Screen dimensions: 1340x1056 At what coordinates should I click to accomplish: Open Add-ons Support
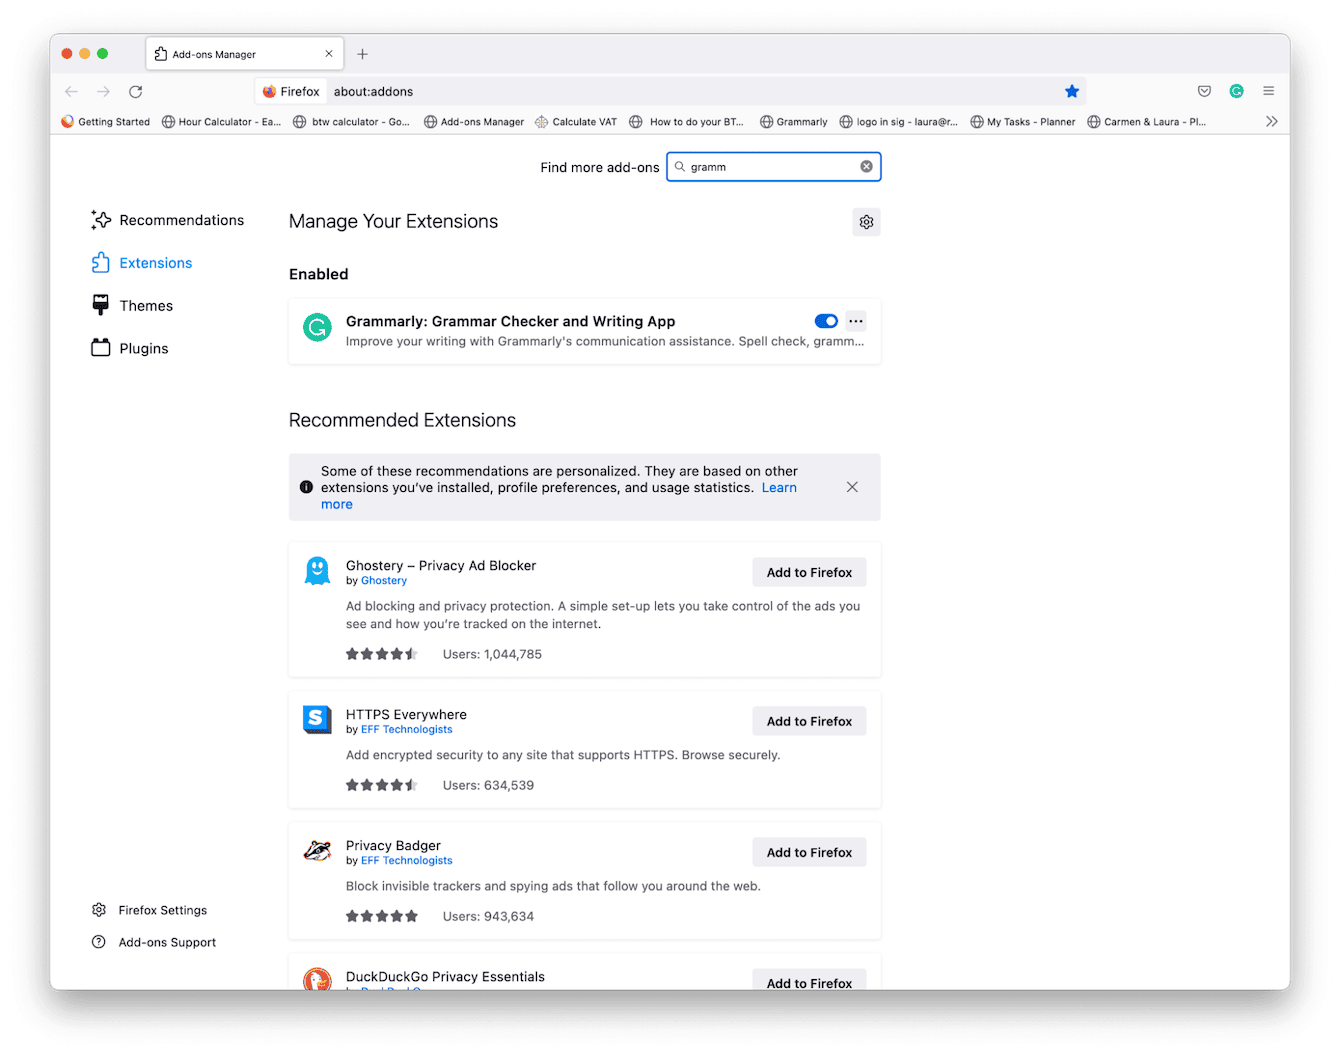[166, 942]
